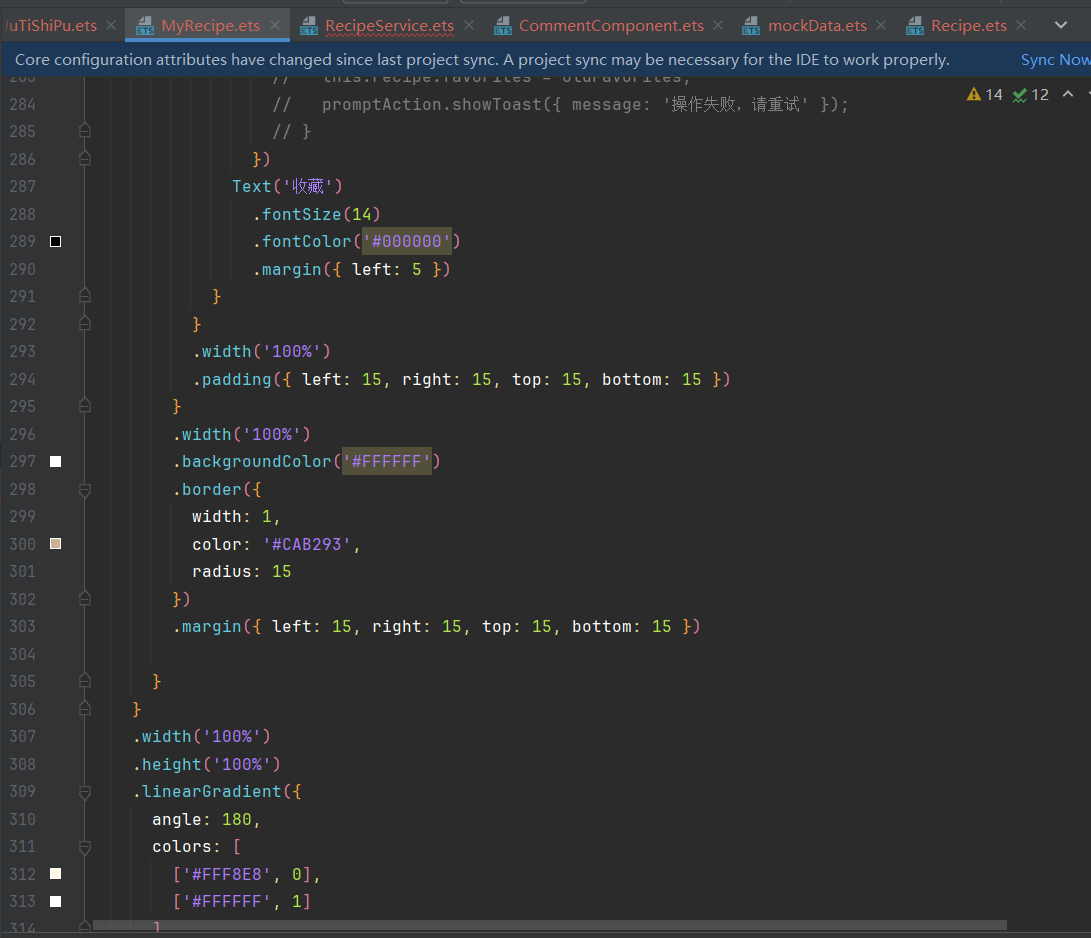Close the MyRecipe.ets tab
This screenshot has height=938, width=1091.
point(276,26)
